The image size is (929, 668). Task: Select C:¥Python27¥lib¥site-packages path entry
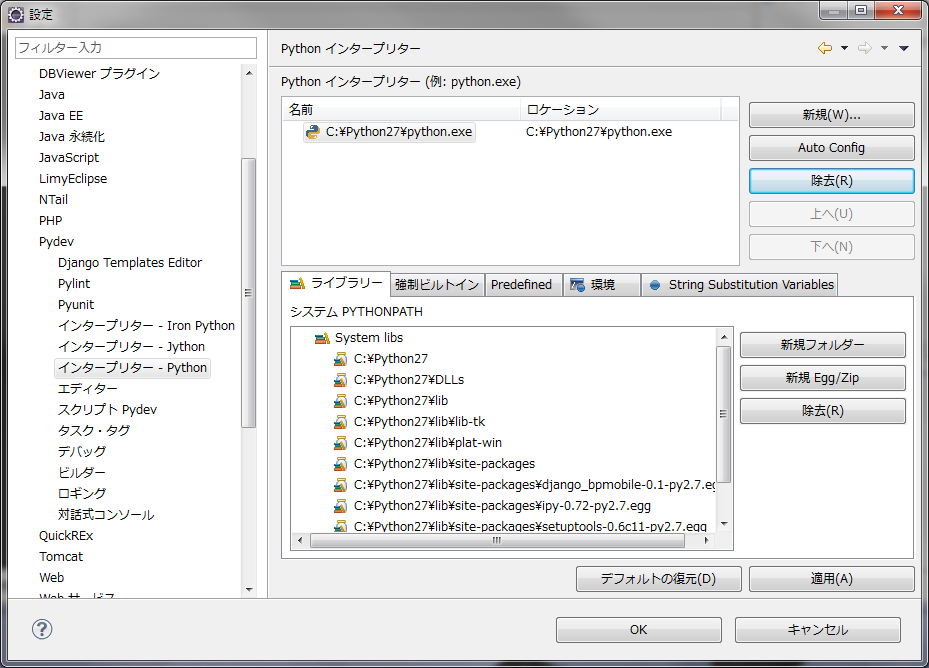(x=444, y=464)
